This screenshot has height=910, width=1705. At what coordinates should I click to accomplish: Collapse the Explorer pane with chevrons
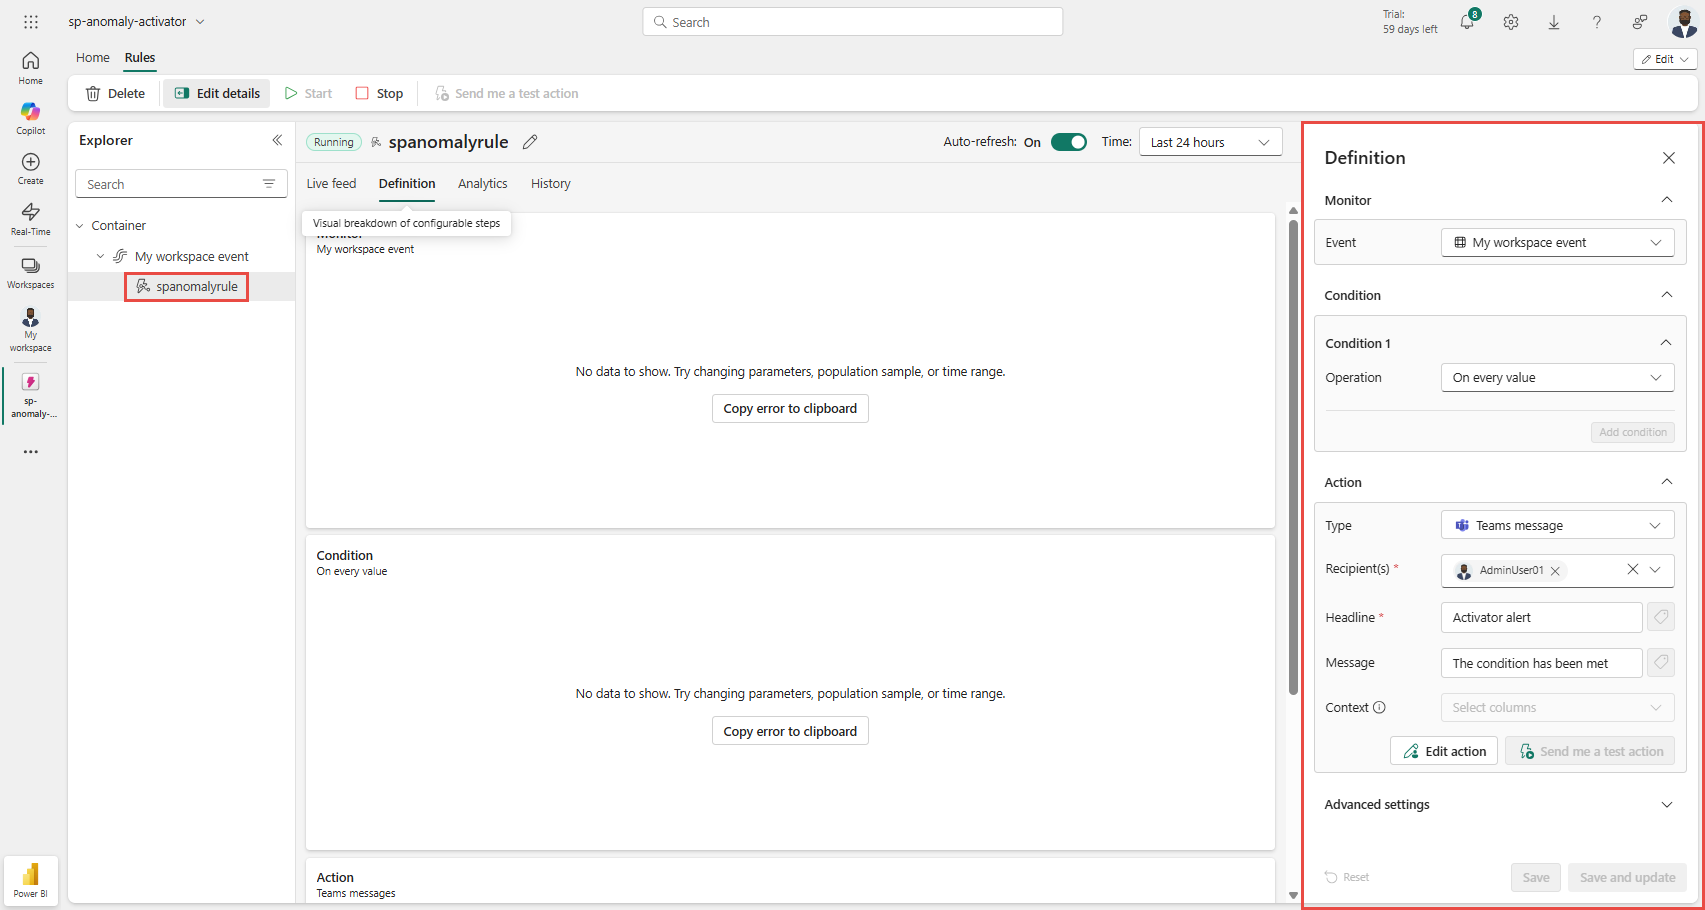[x=277, y=140]
